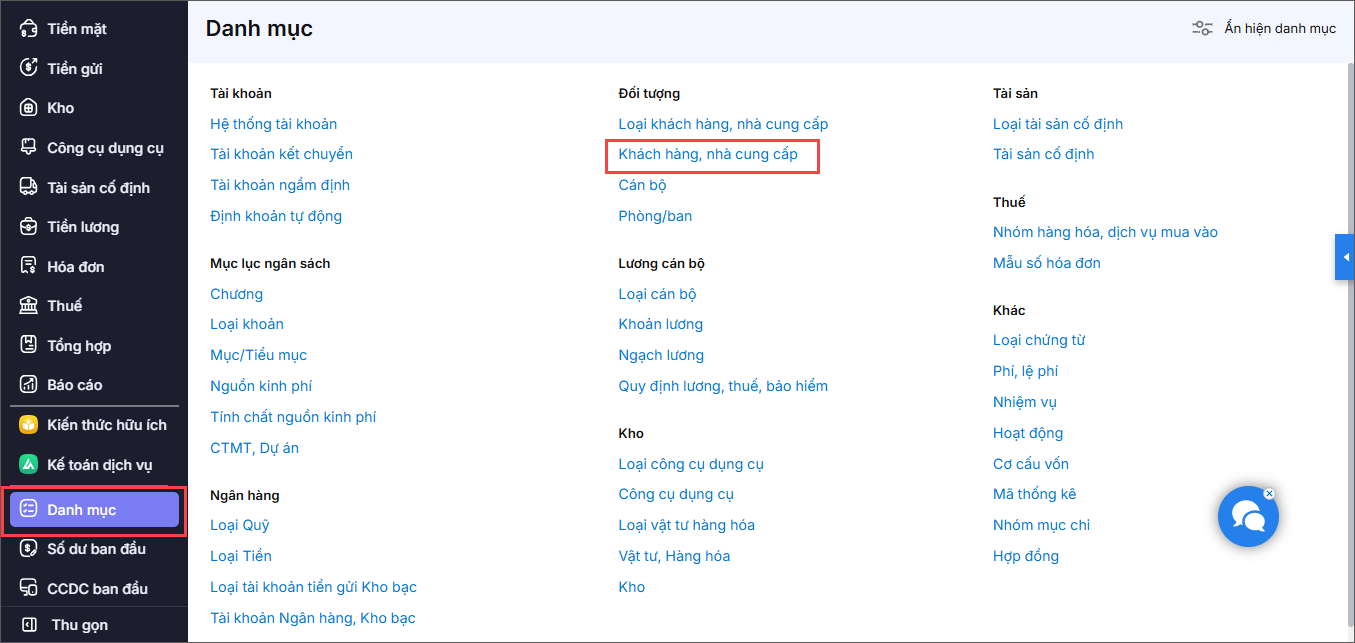Open Hợp đồng link under Khác
Screen dimensions: 1355x643
tap(1026, 556)
